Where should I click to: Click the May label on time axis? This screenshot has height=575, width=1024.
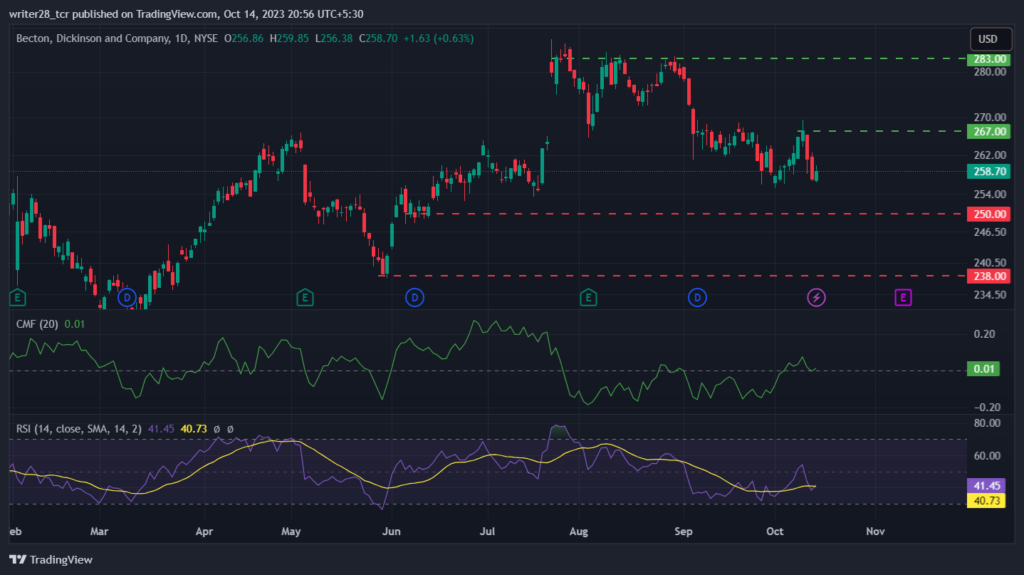(x=291, y=531)
